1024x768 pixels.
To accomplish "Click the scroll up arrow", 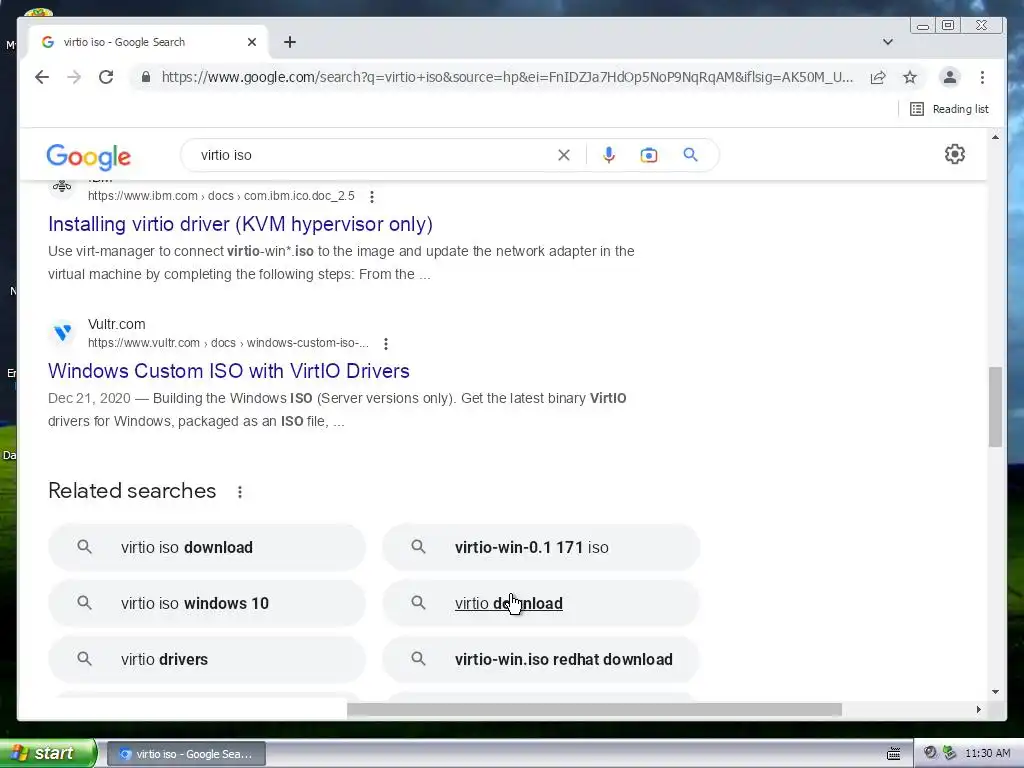I will (x=995, y=137).
